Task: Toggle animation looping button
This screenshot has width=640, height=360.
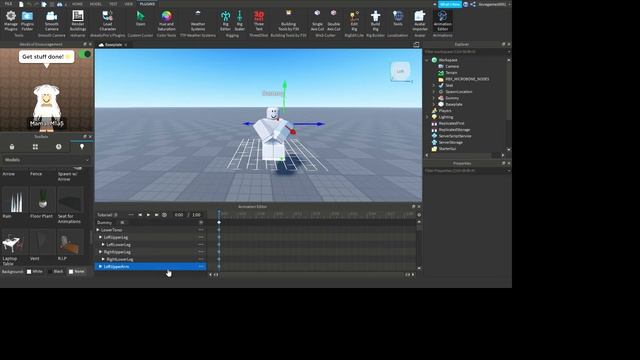Action: pyautogui.click(x=164, y=215)
